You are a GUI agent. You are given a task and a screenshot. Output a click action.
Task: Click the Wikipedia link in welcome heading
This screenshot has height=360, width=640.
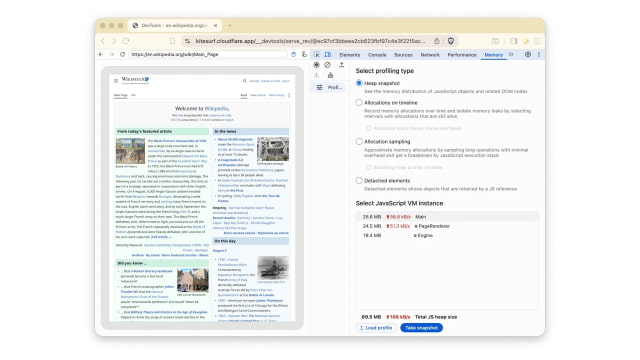click(216, 109)
